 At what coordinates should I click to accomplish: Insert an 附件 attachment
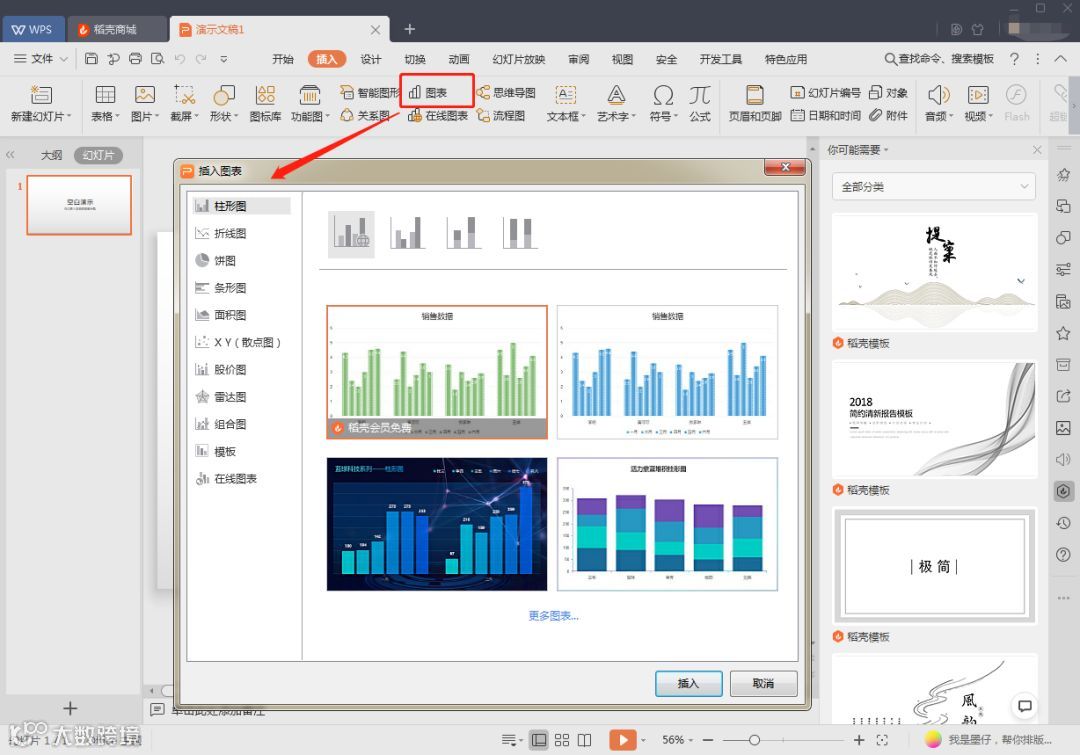[x=888, y=115]
